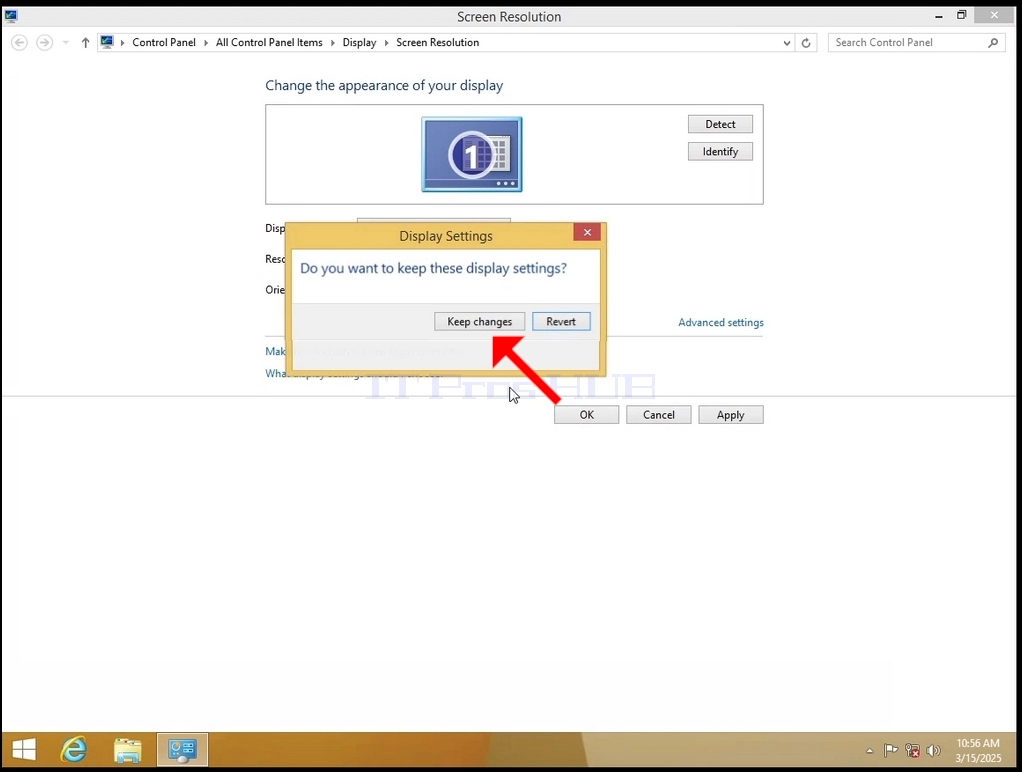Select Screen Resolution breadcrumb
This screenshot has width=1022, height=772.
(437, 42)
